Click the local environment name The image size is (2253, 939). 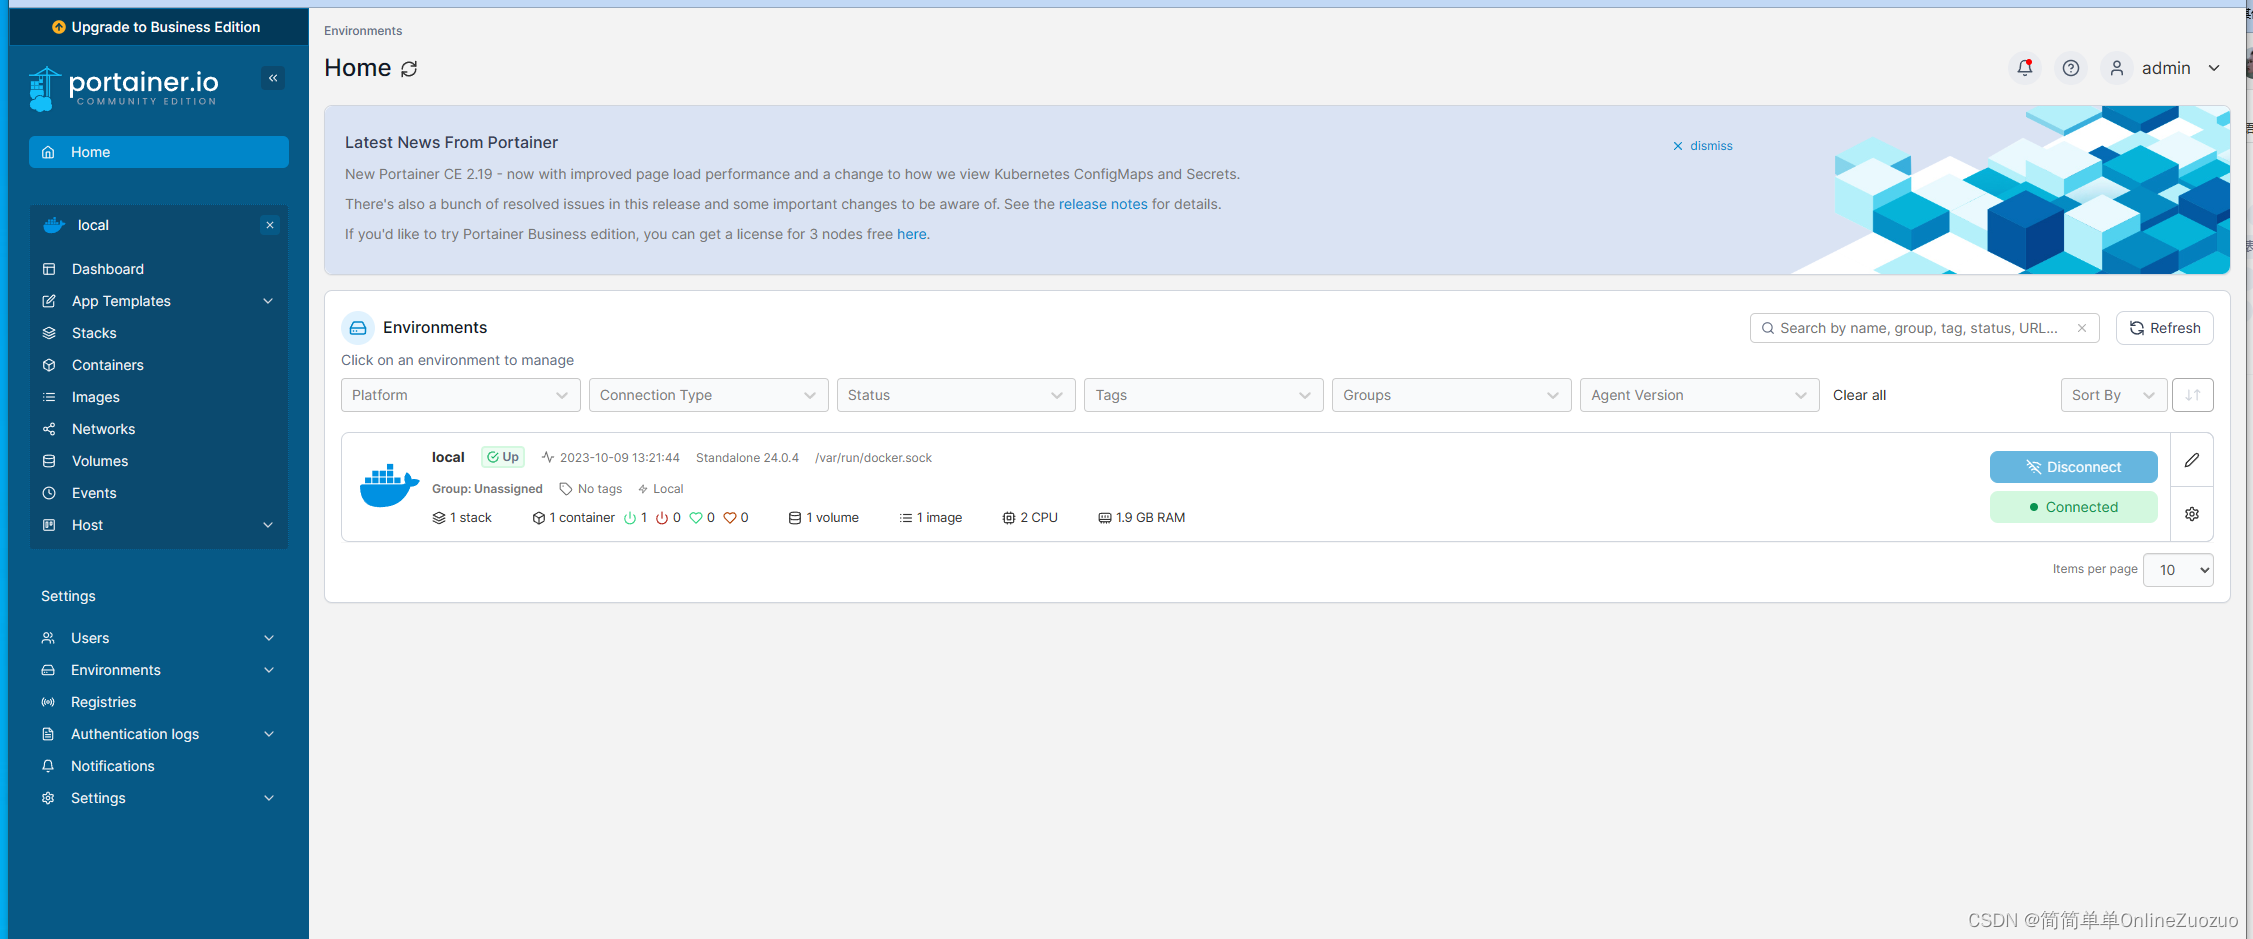[448, 457]
